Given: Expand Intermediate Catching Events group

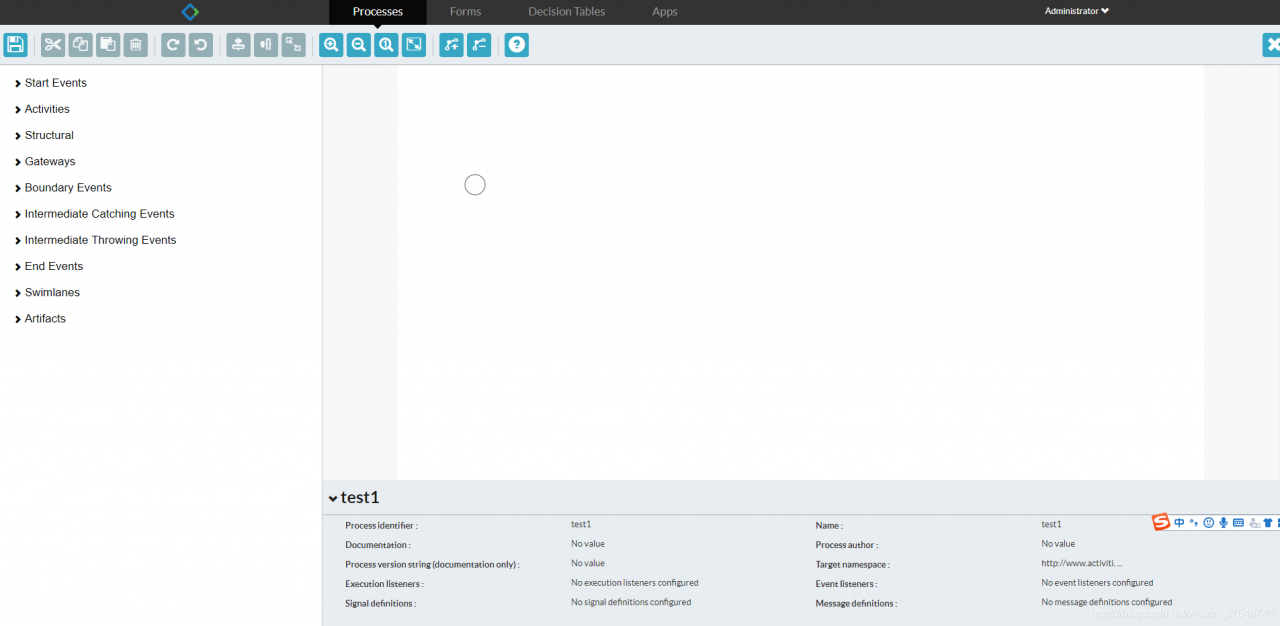Looking at the screenshot, I should click(x=94, y=214).
